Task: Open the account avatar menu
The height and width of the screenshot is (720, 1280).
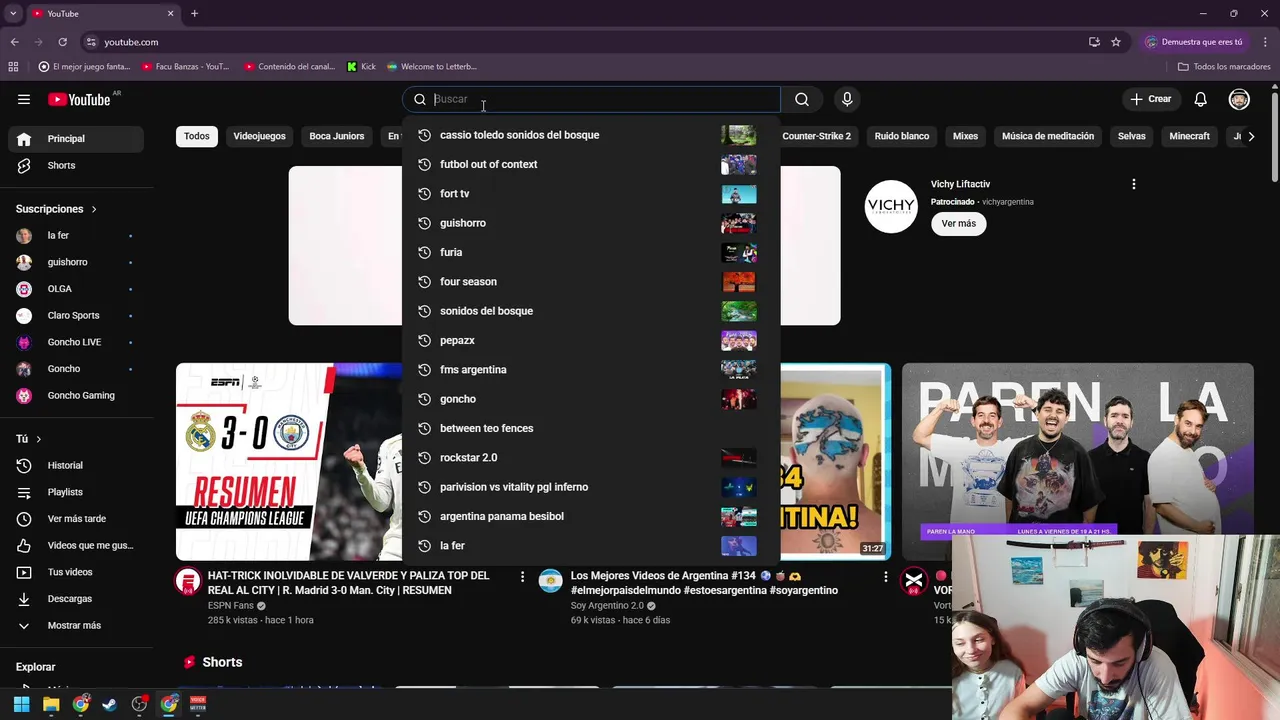Action: click(1239, 99)
